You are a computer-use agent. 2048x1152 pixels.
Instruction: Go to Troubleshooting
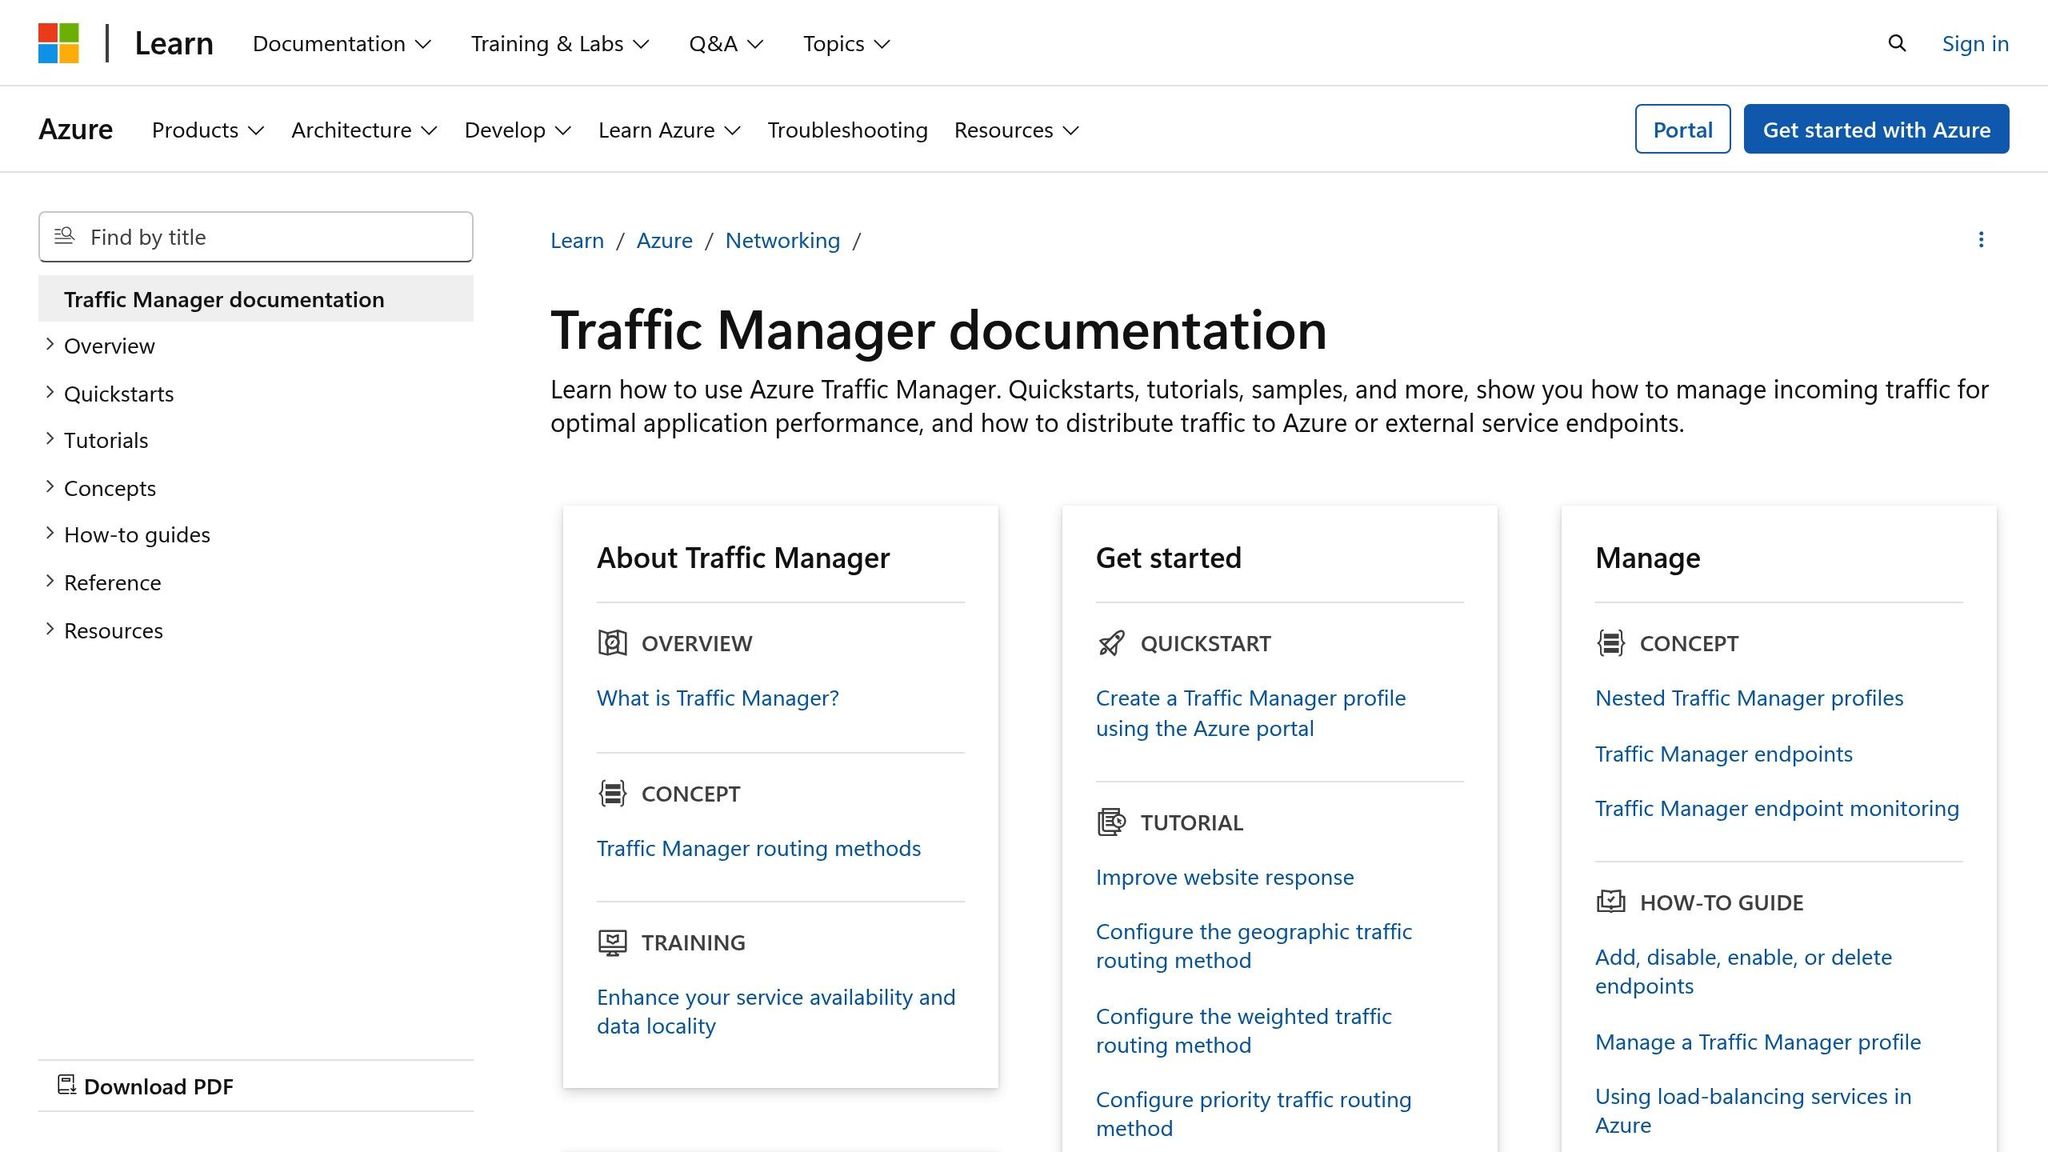point(847,130)
